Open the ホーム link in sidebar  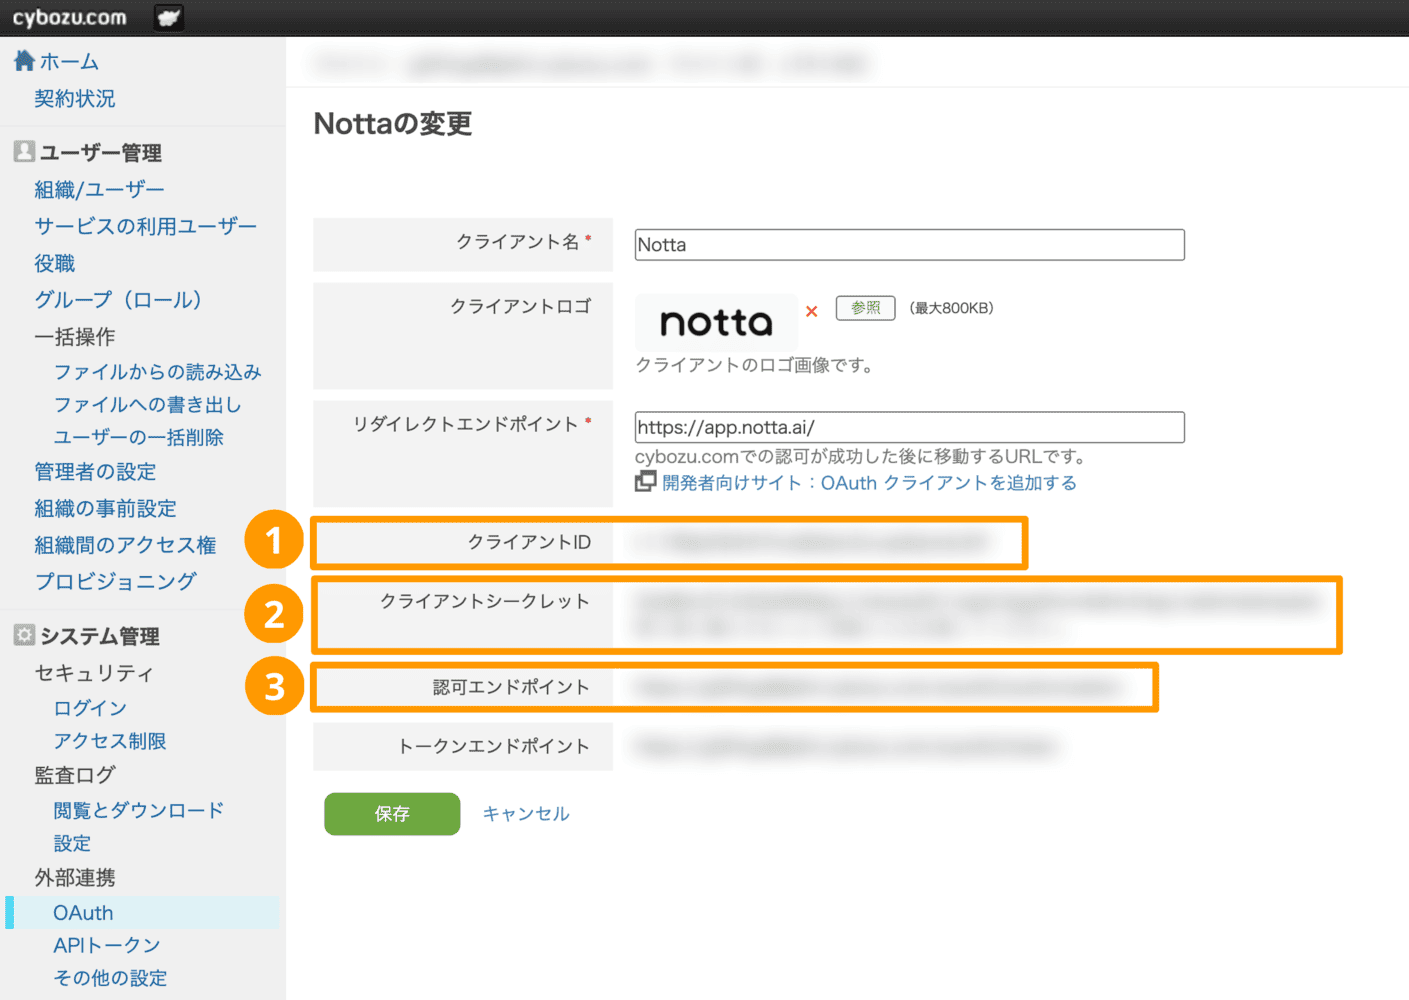(x=69, y=62)
